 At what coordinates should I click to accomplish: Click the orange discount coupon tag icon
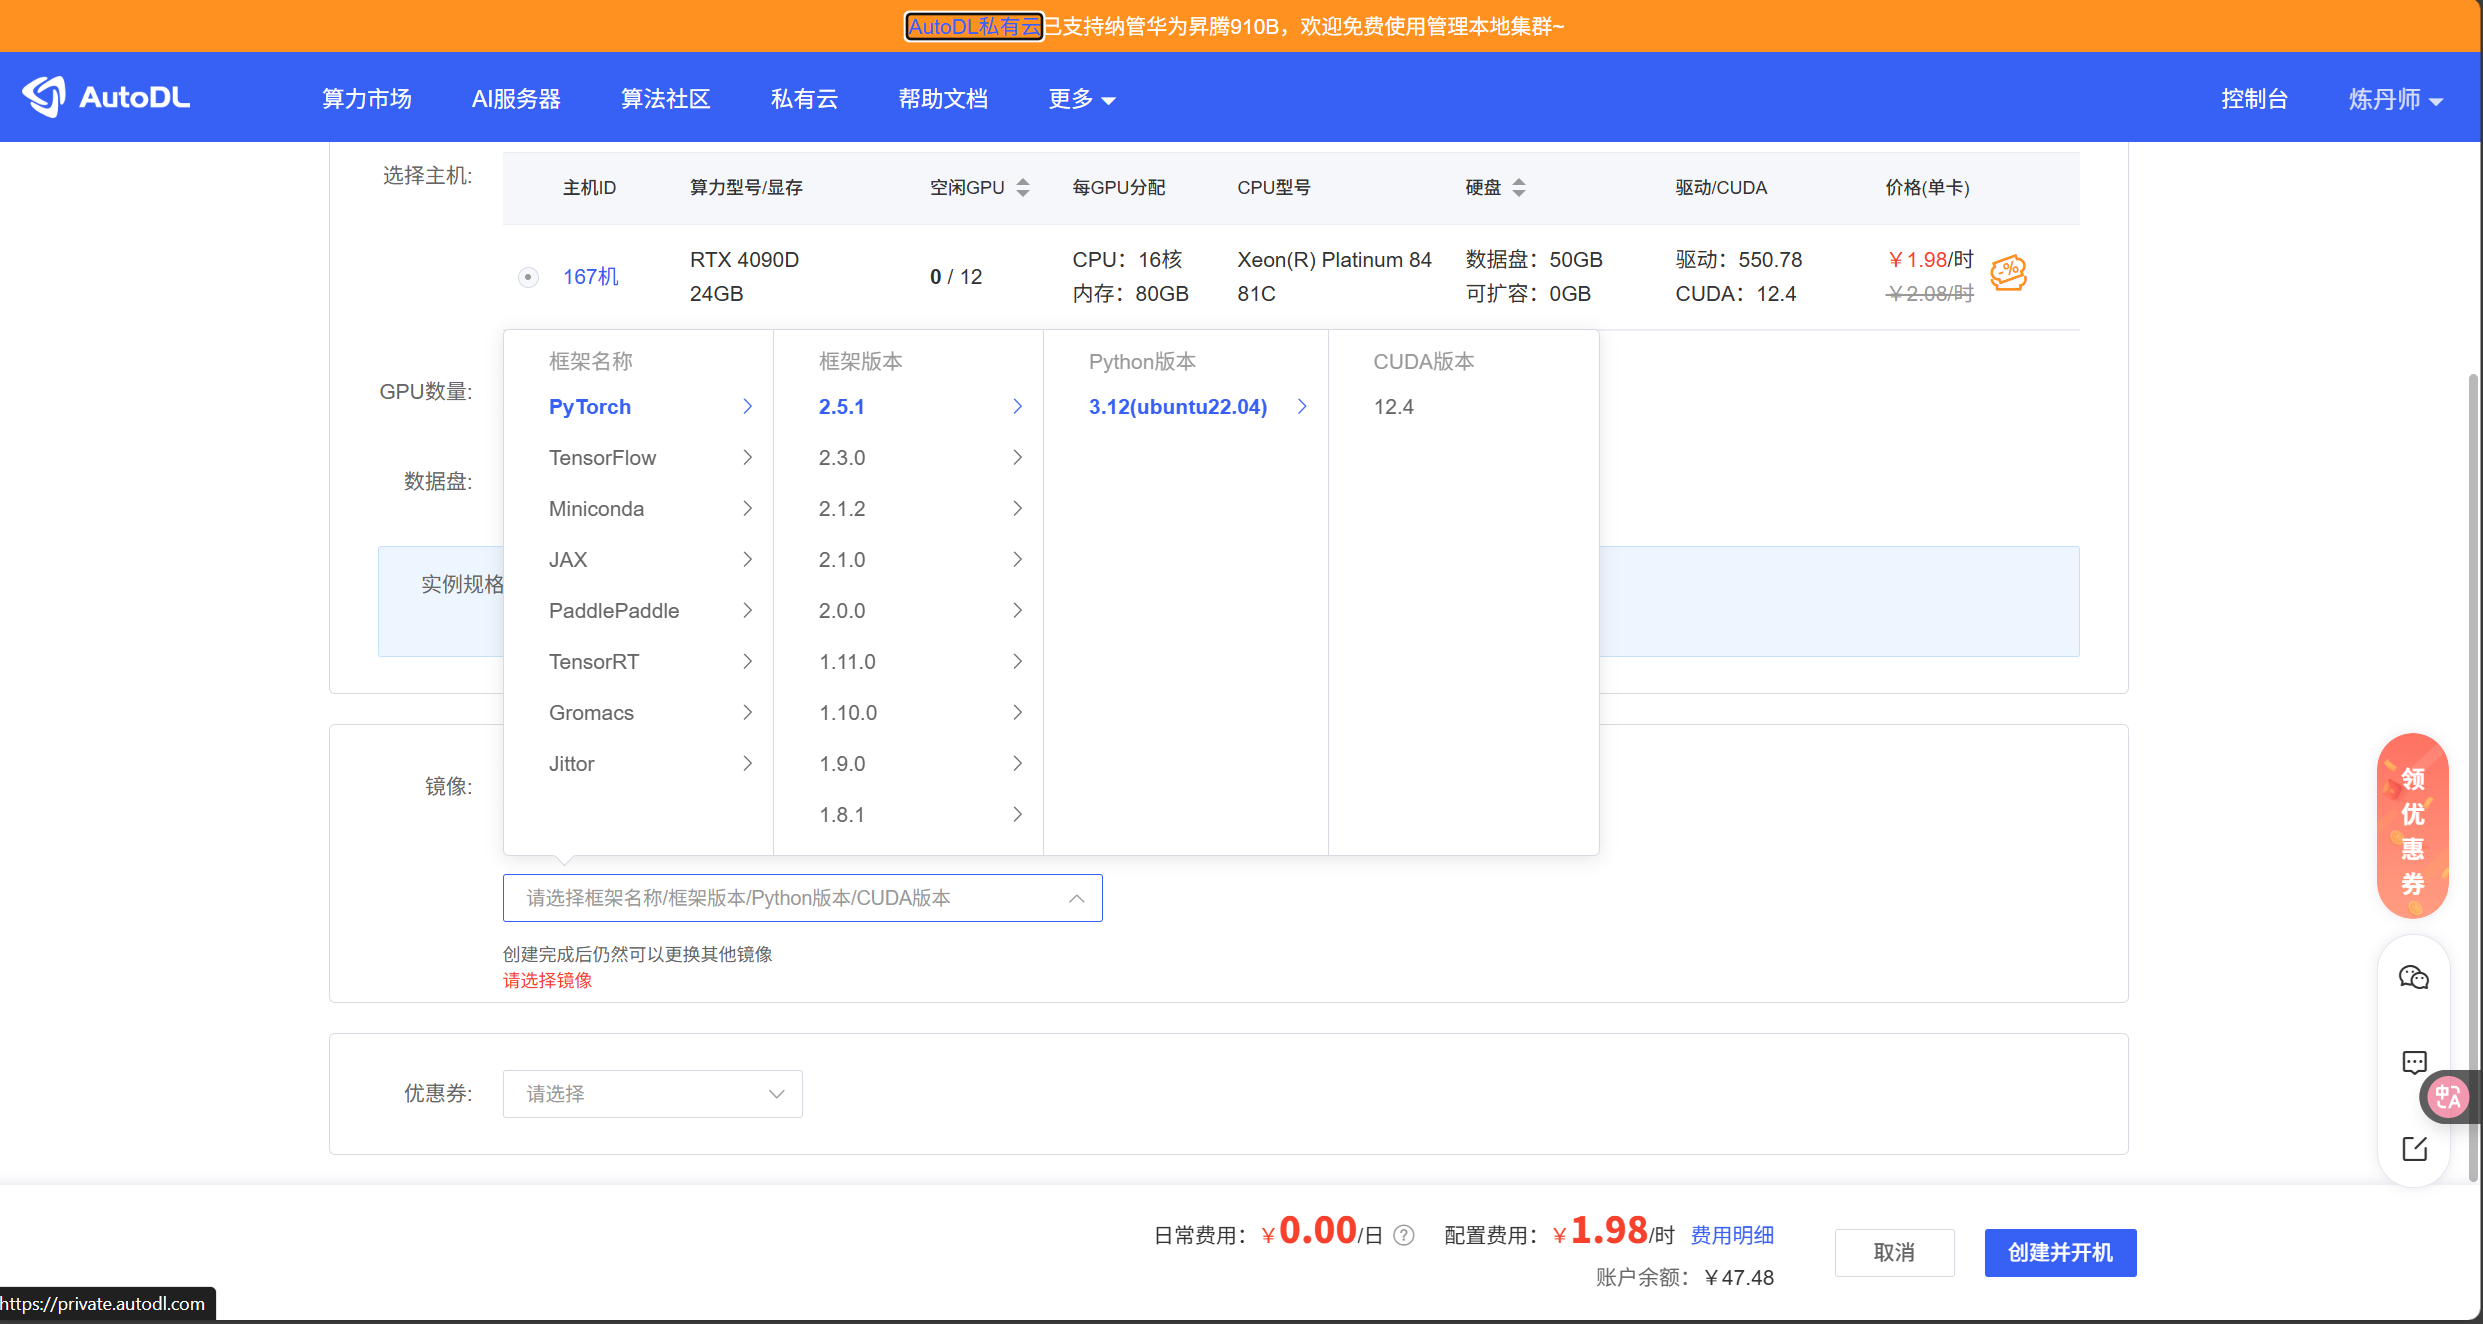(2008, 272)
